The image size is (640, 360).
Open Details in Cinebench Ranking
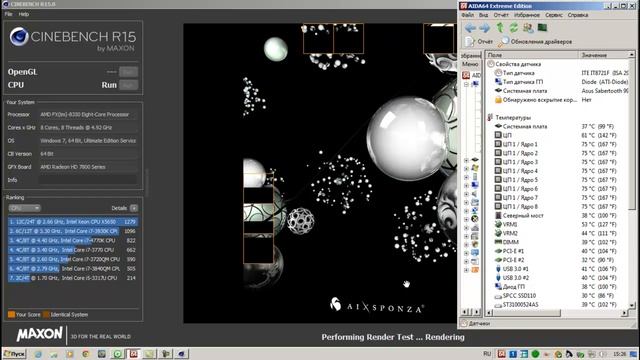133,208
